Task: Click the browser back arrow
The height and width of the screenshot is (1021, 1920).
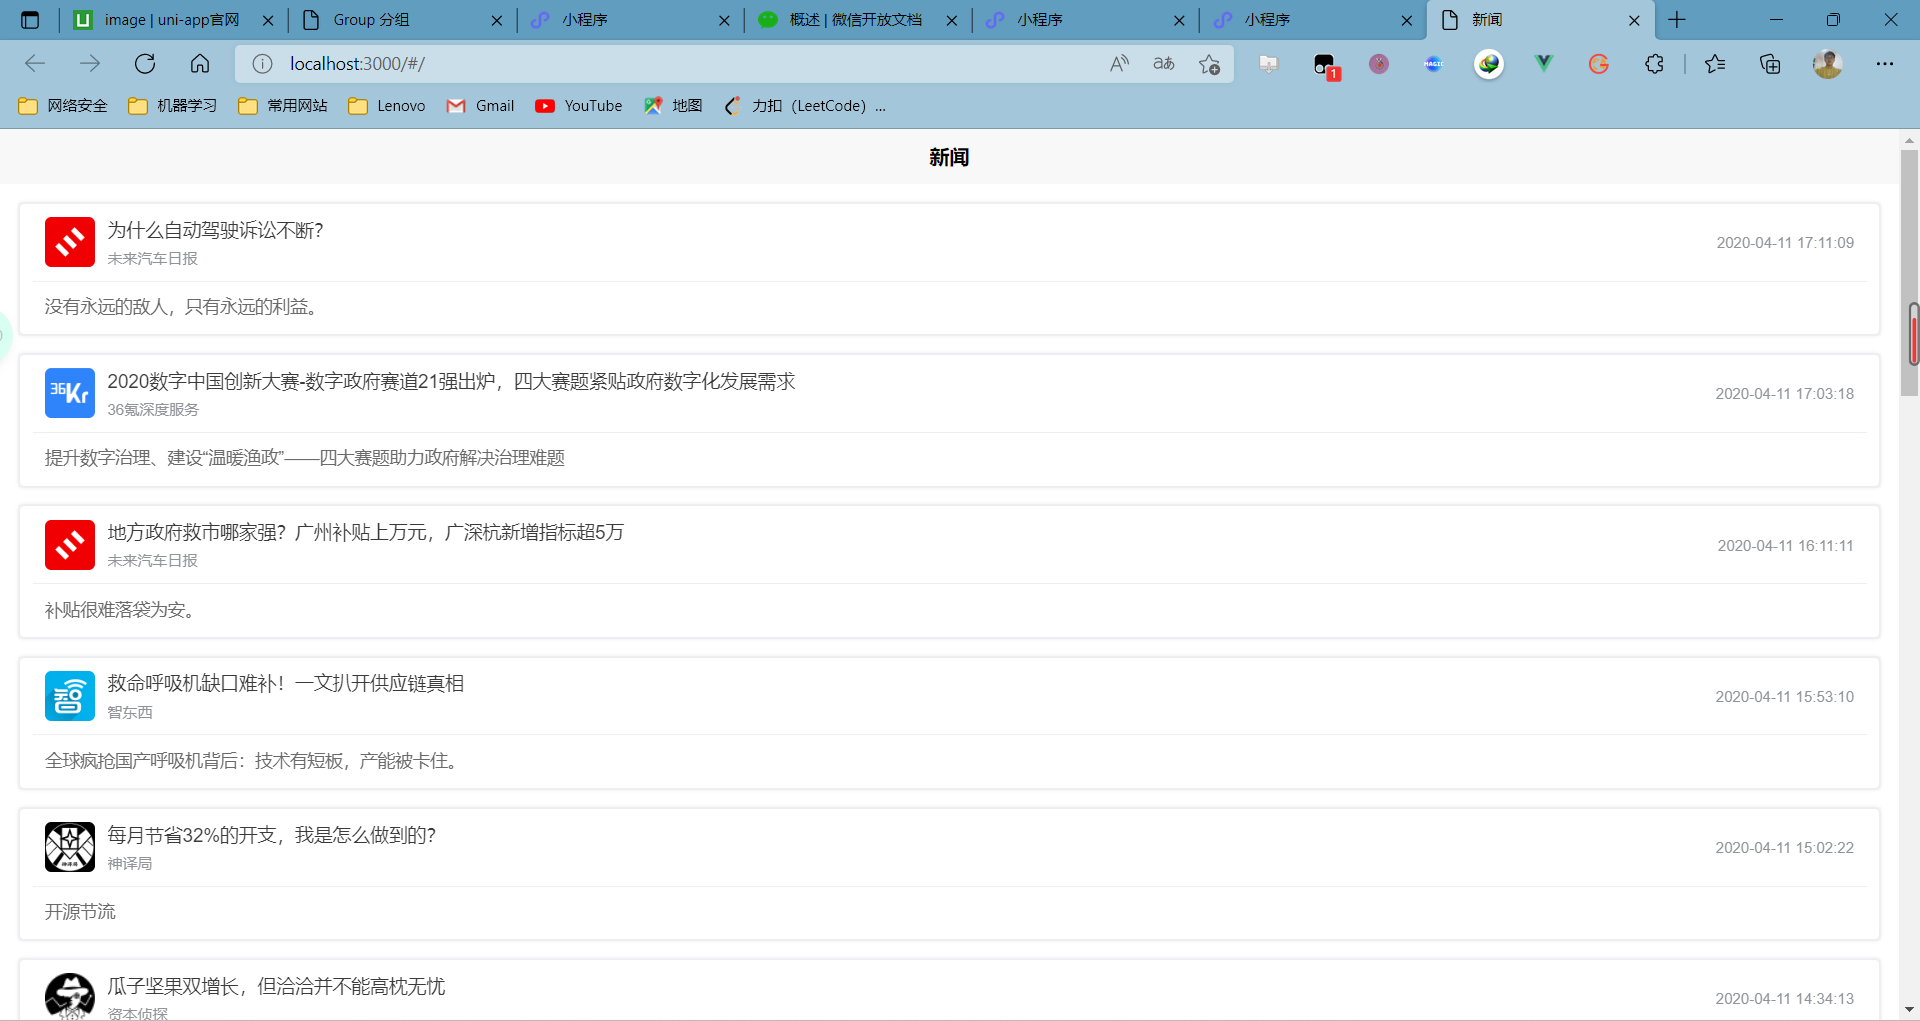Action: pyautogui.click(x=35, y=64)
